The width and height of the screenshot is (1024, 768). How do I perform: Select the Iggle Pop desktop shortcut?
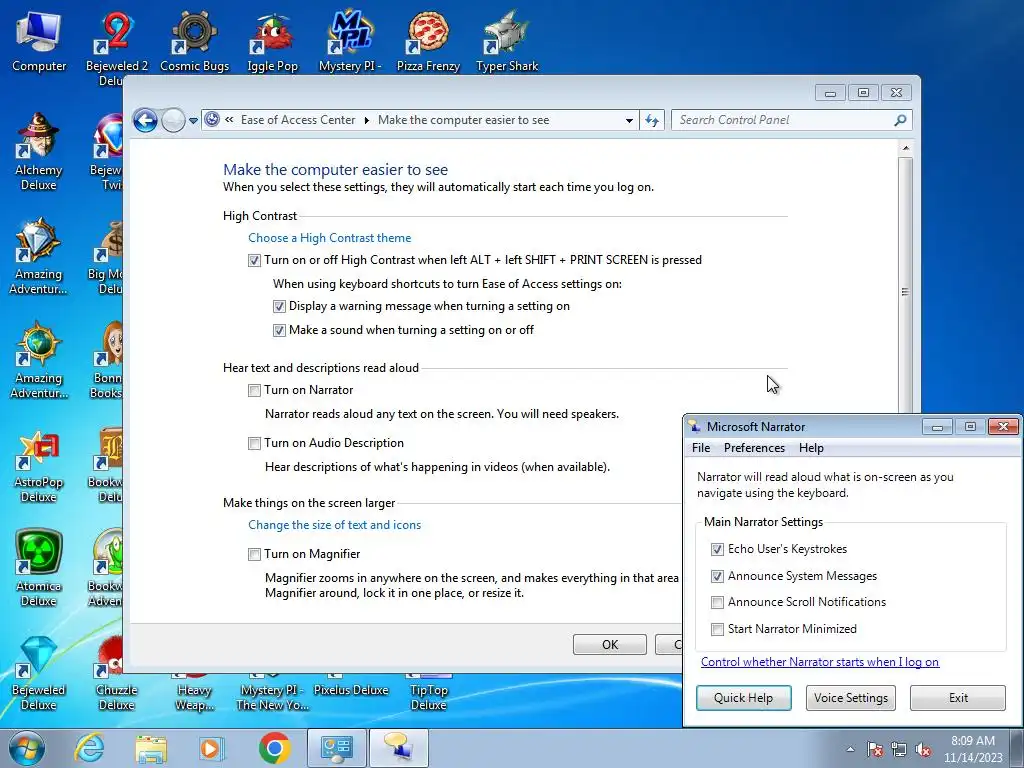[272, 42]
